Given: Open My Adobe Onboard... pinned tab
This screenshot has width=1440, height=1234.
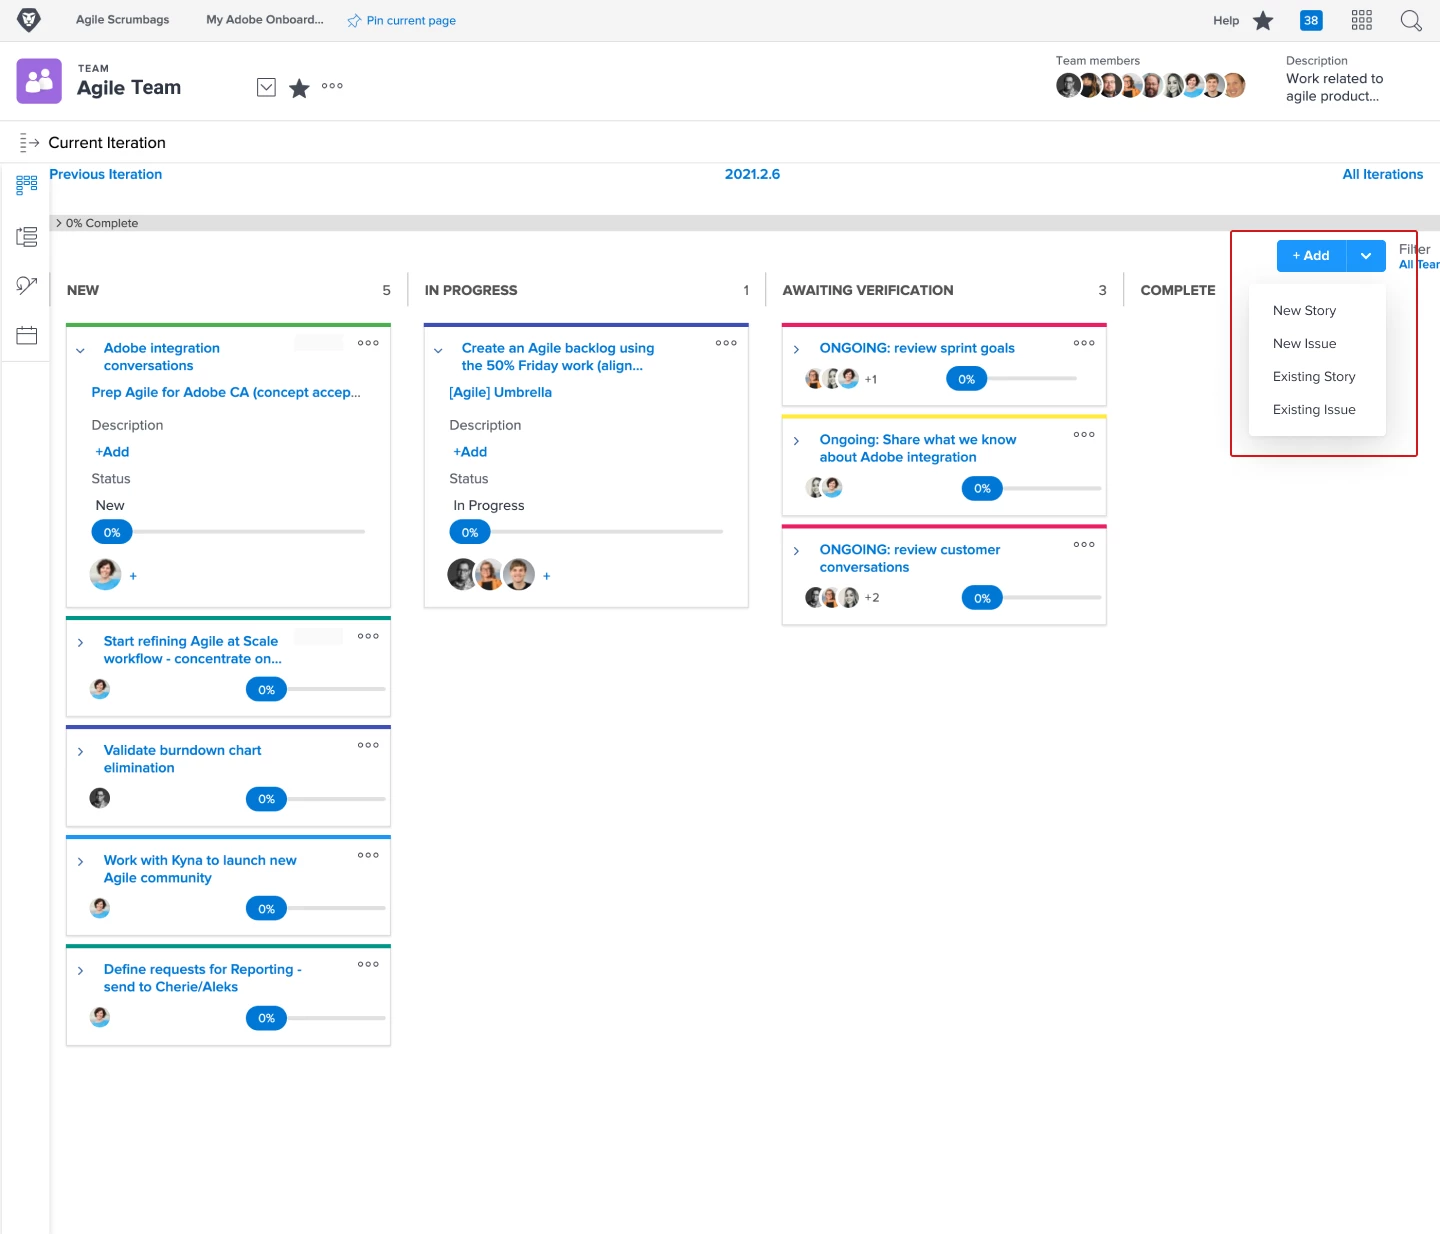Looking at the screenshot, I should (x=265, y=20).
